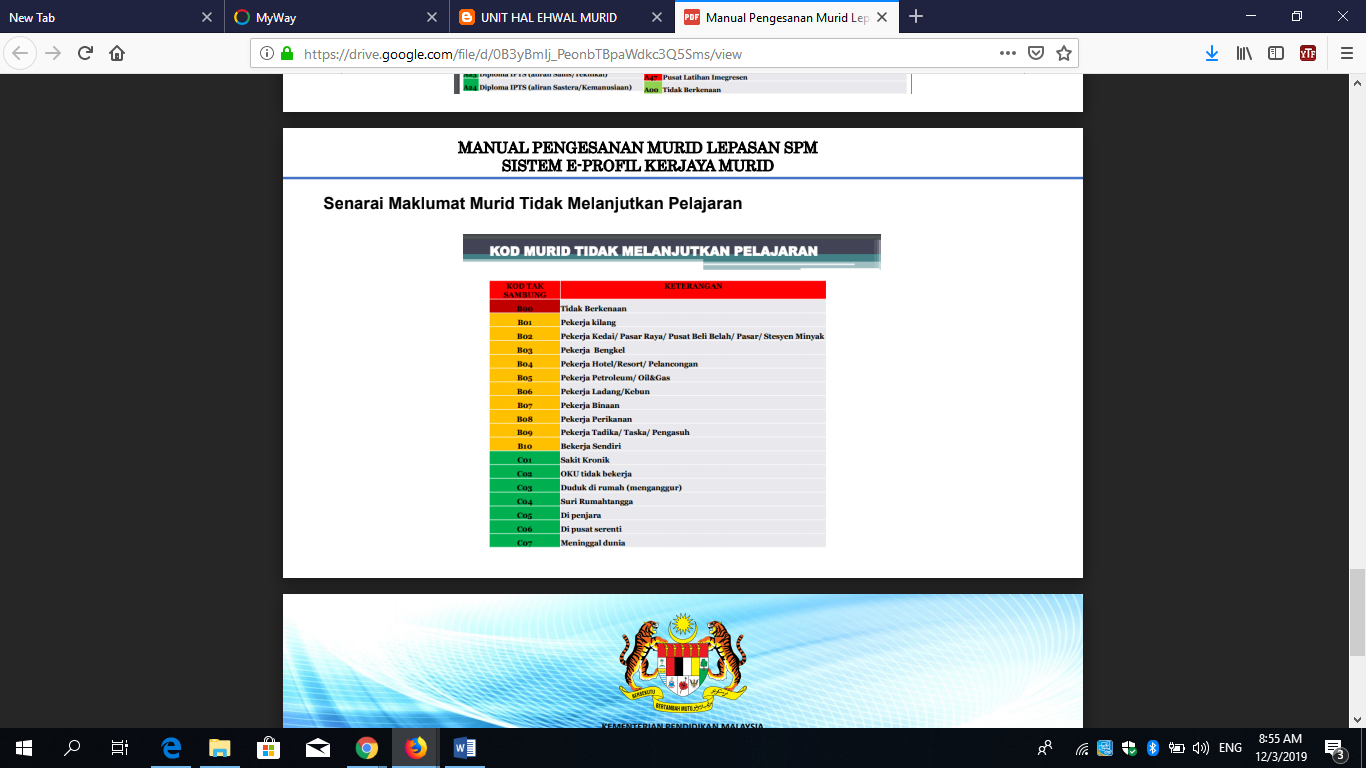Viewport: 1366px width, 768px height.
Task: Switch to the MyWay tab
Action: click(x=336, y=17)
